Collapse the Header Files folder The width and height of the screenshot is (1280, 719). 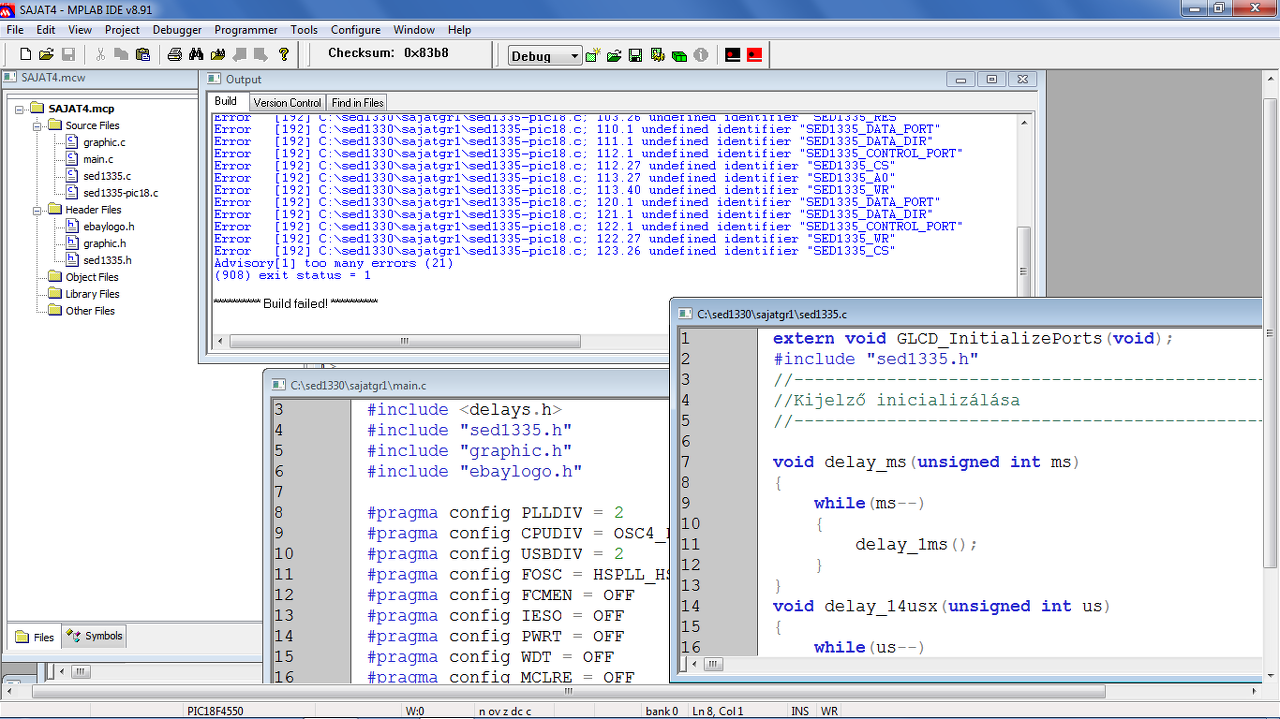39,210
